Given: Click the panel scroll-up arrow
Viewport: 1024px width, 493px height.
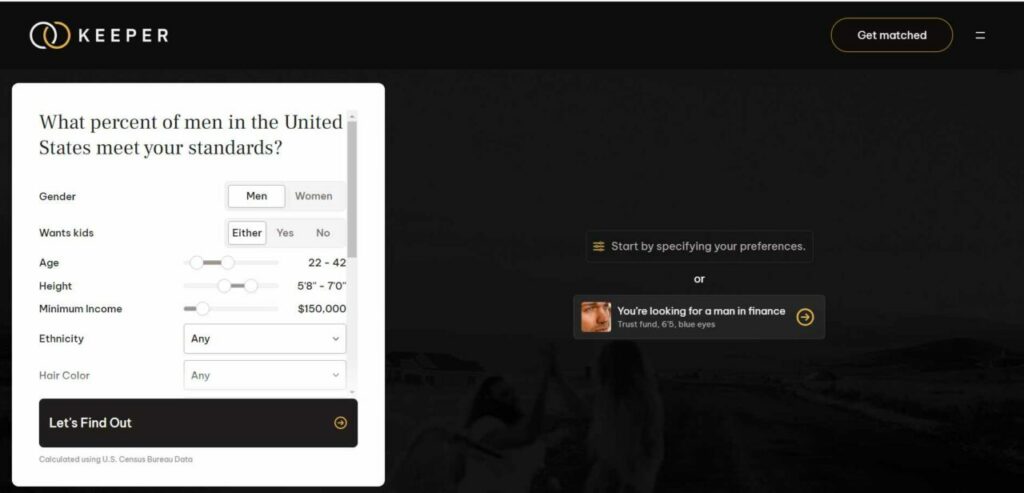Looking at the screenshot, I should point(353,116).
